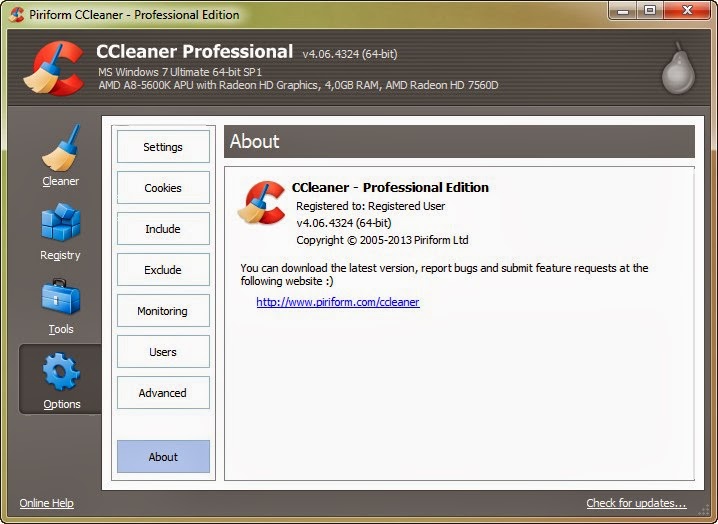Open the Cookies options page
The image size is (718, 524).
163,188
